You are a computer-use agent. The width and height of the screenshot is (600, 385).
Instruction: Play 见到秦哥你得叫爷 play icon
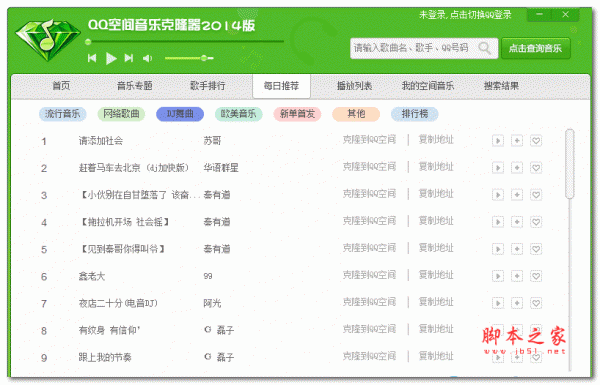coord(498,249)
